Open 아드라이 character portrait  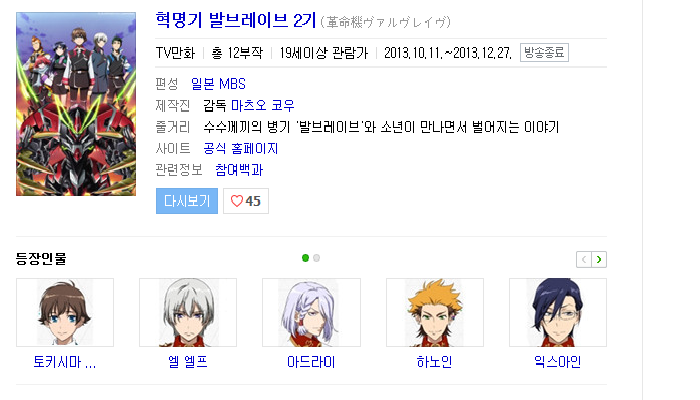[311, 312]
